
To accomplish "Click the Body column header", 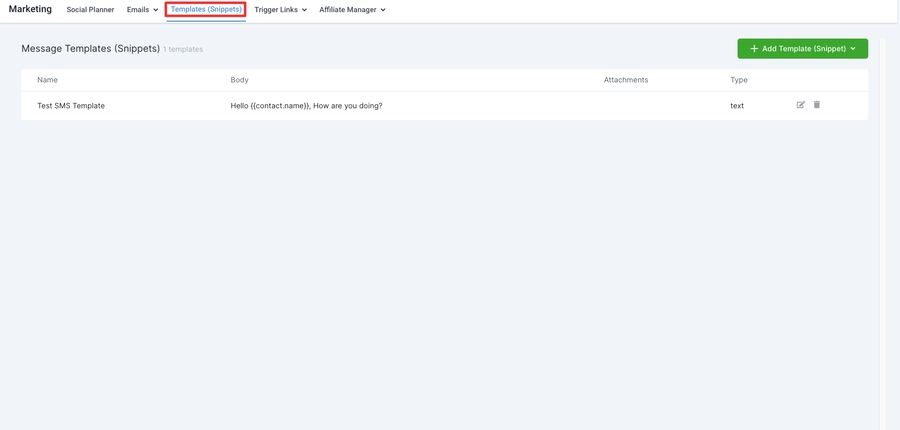I will (x=239, y=80).
